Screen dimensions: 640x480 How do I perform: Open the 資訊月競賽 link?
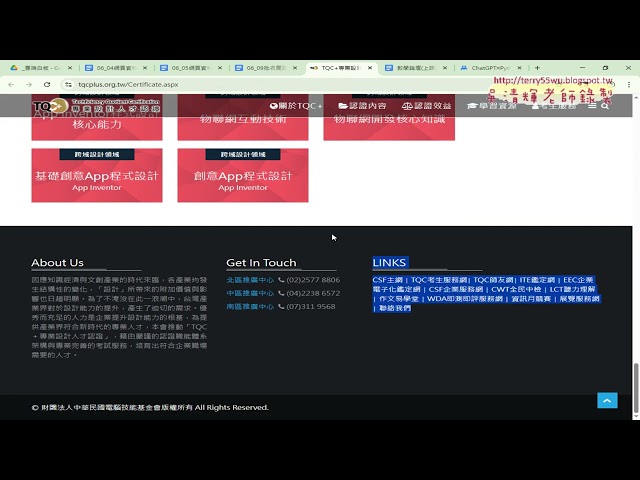(531, 299)
